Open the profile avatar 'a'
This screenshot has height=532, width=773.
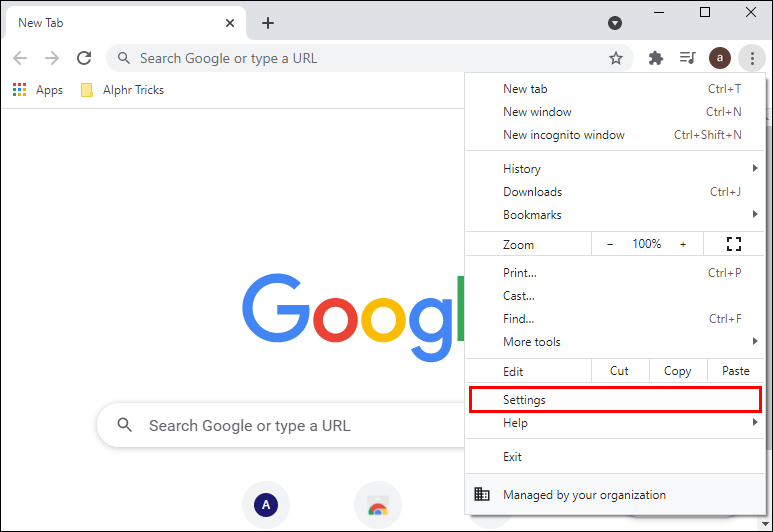pyautogui.click(x=720, y=58)
